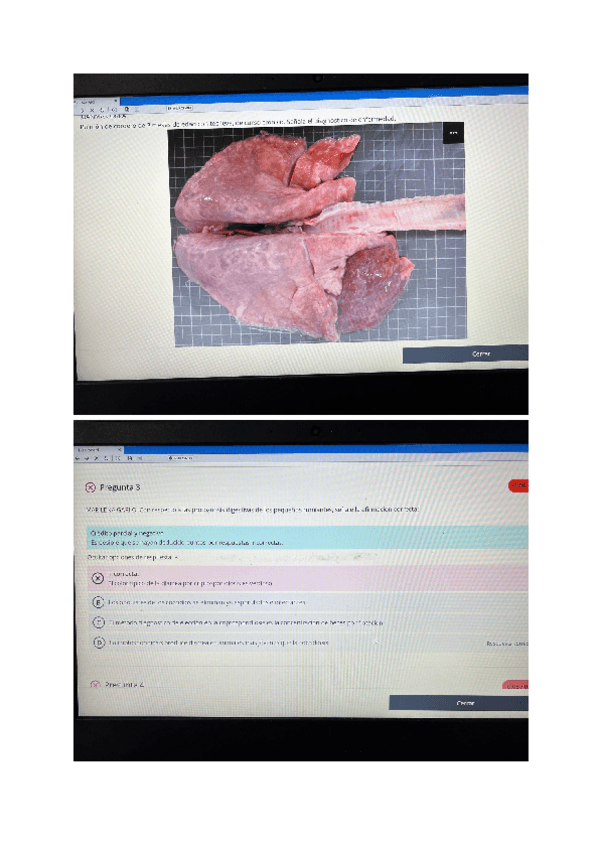The image size is (600, 848).
Task: Click the address field in the bottom screen's browser
Action: [x=181, y=458]
